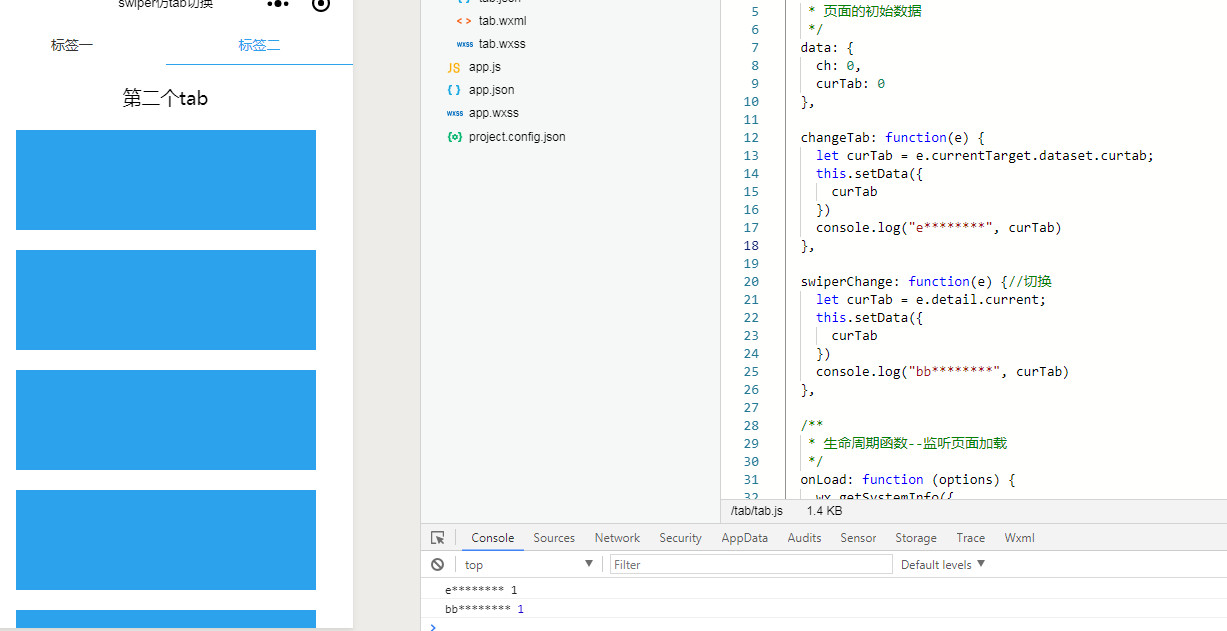This screenshot has width=1227, height=631.
Task: Switch to the Storage tab
Action: tap(916, 538)
